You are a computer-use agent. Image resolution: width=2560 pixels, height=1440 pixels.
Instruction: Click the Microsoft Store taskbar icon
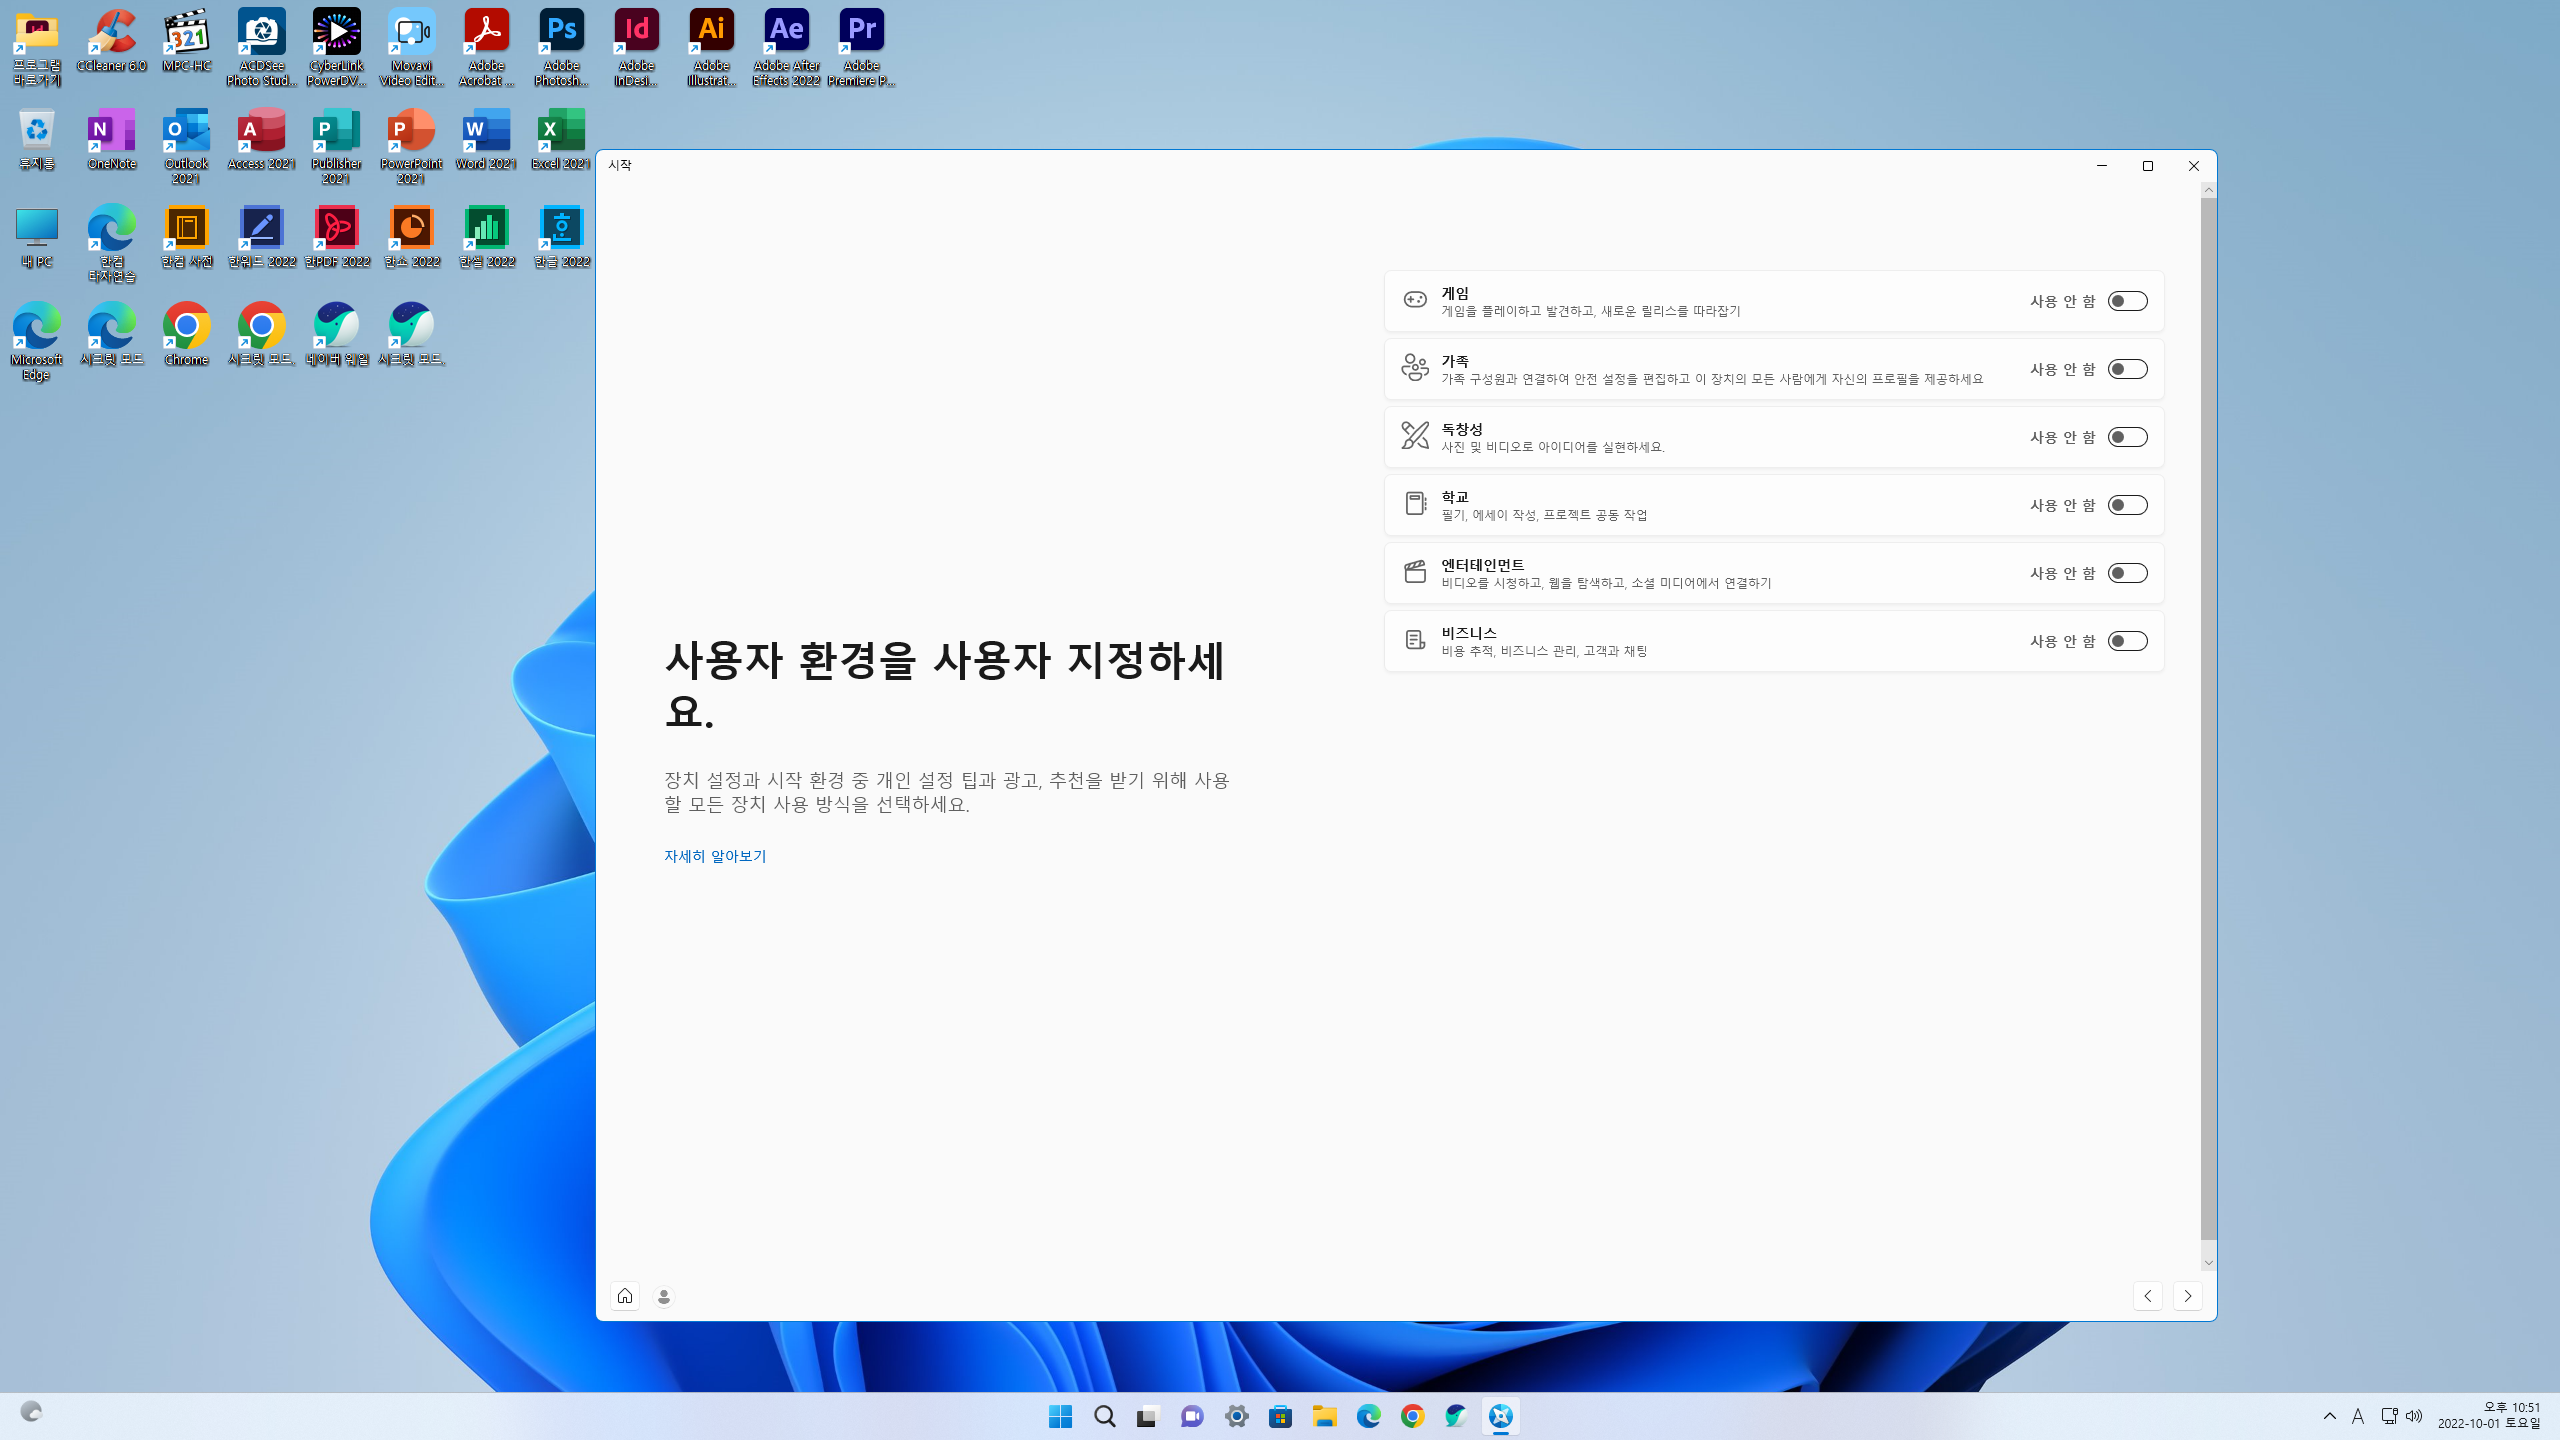[1280, 1416]
